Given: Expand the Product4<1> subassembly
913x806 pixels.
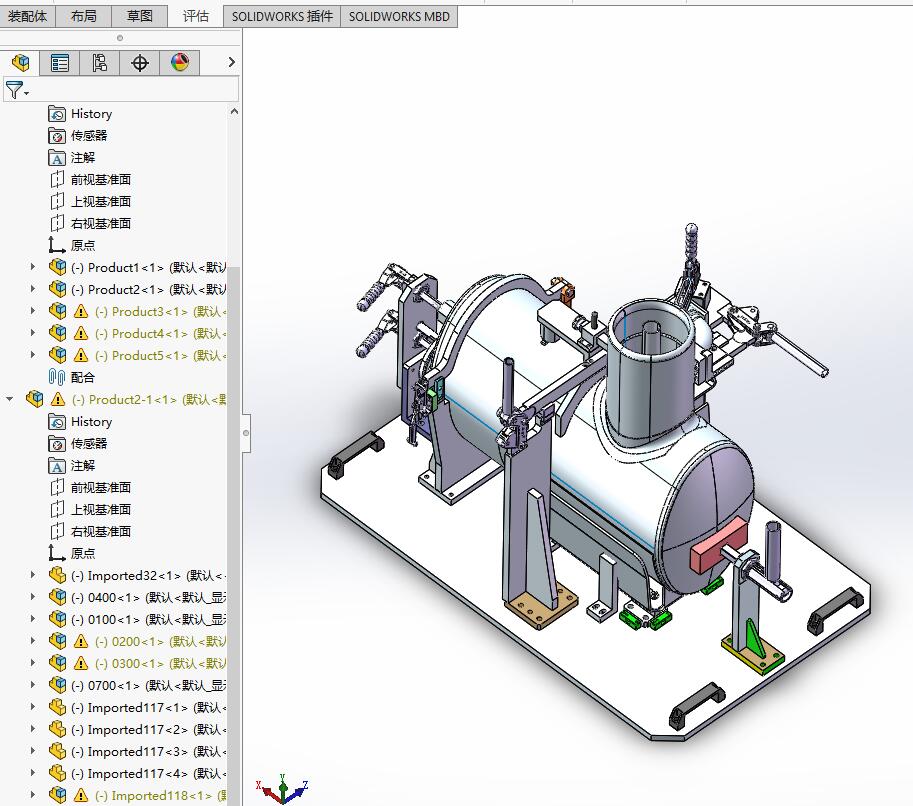Looking at the screenshot, I should 33,333.
